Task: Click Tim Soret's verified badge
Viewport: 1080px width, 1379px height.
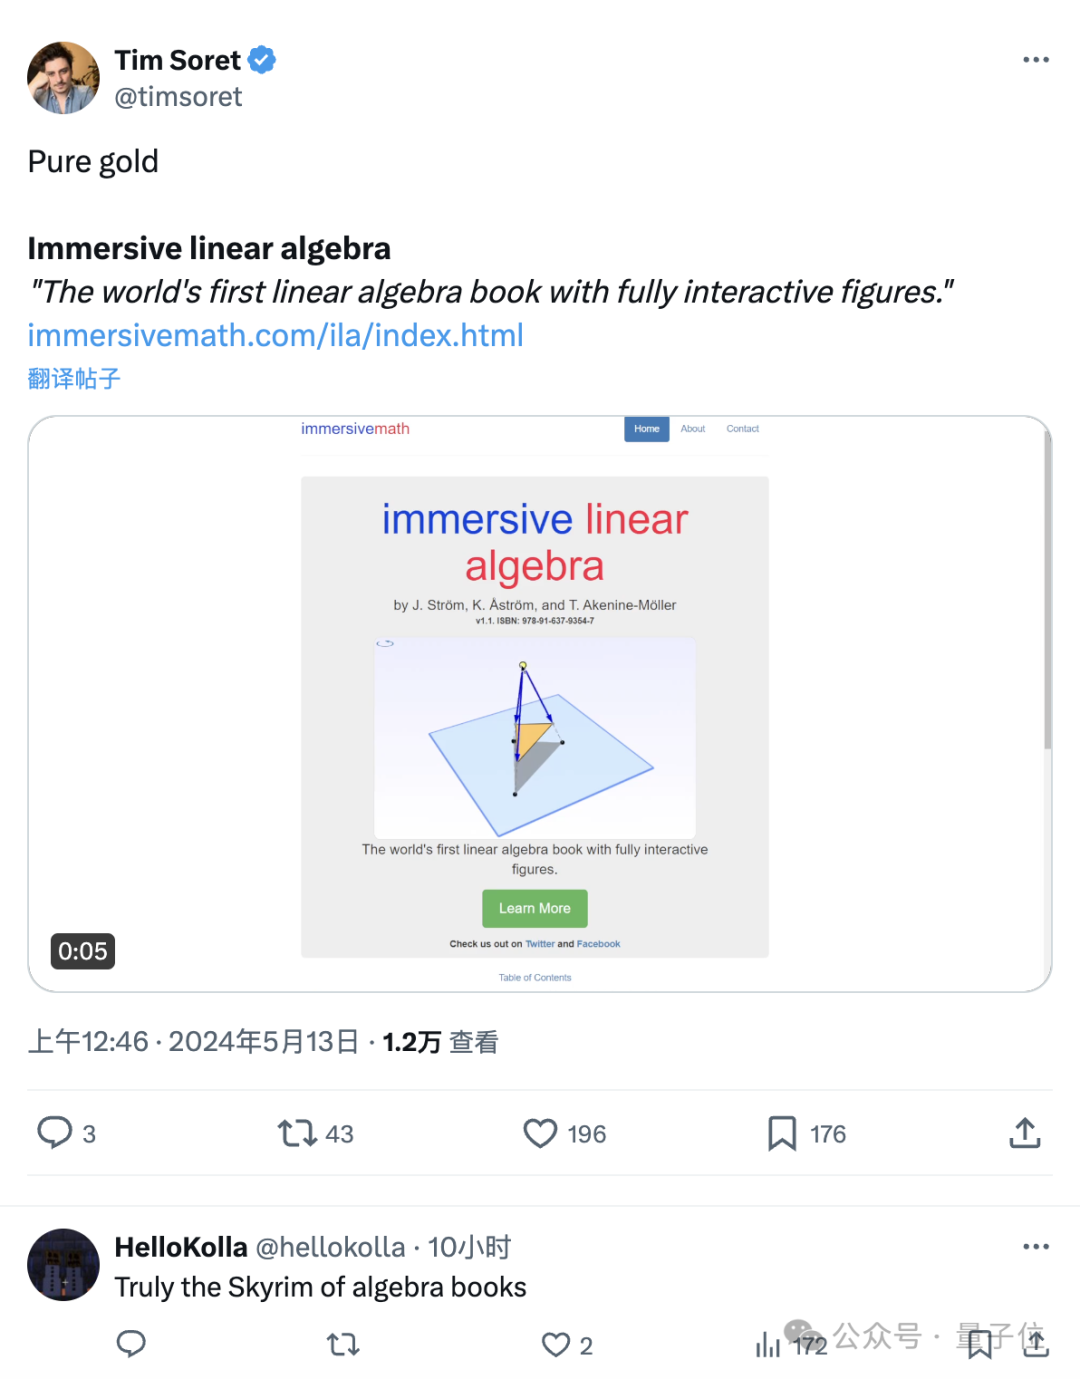Action: (x=262, y=60)
